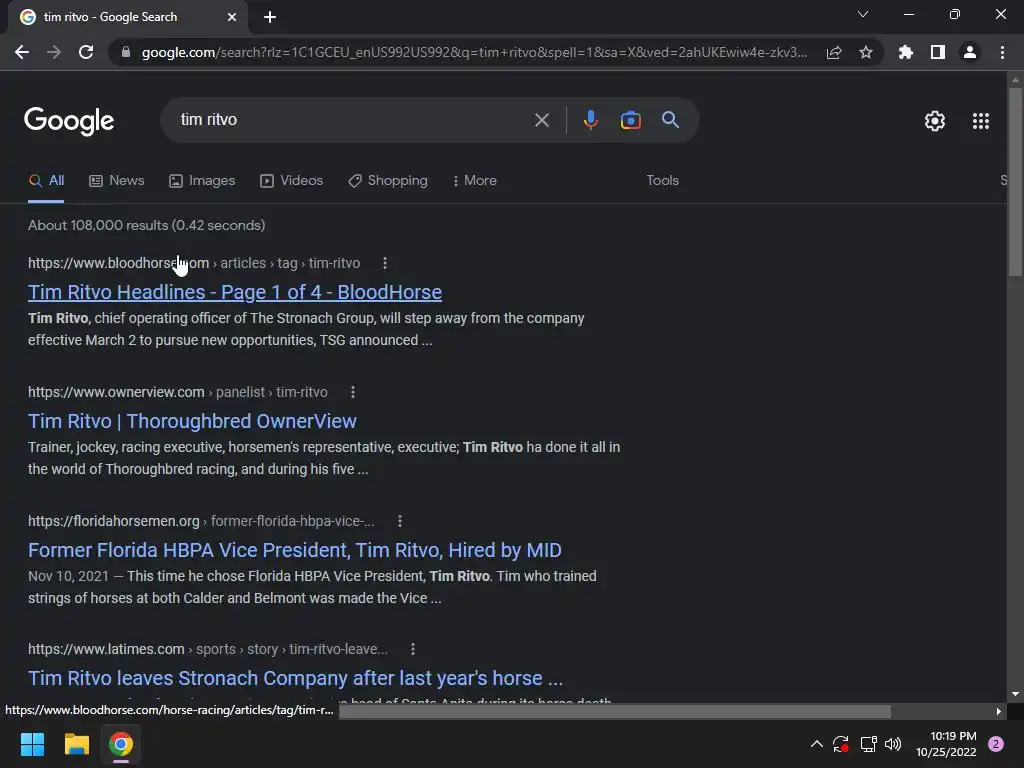Image resolution: width=1024 pixels, height=768 pixels.
Task: Click the ownerview.com URL breadcrumb
Action: pyautogui.click(x=178, y=392)
